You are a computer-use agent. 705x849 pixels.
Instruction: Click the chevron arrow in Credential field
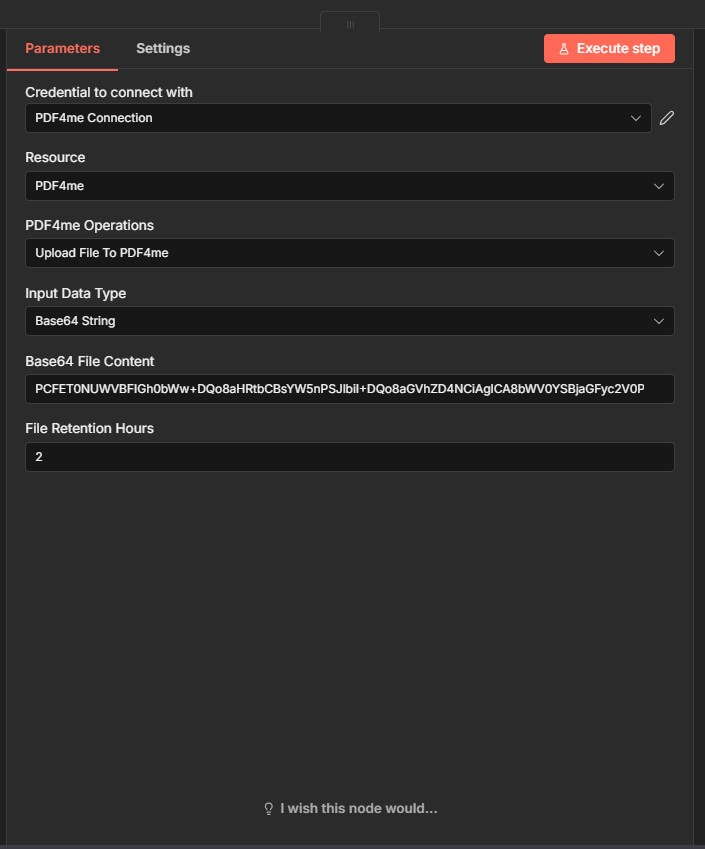point(636,118)
